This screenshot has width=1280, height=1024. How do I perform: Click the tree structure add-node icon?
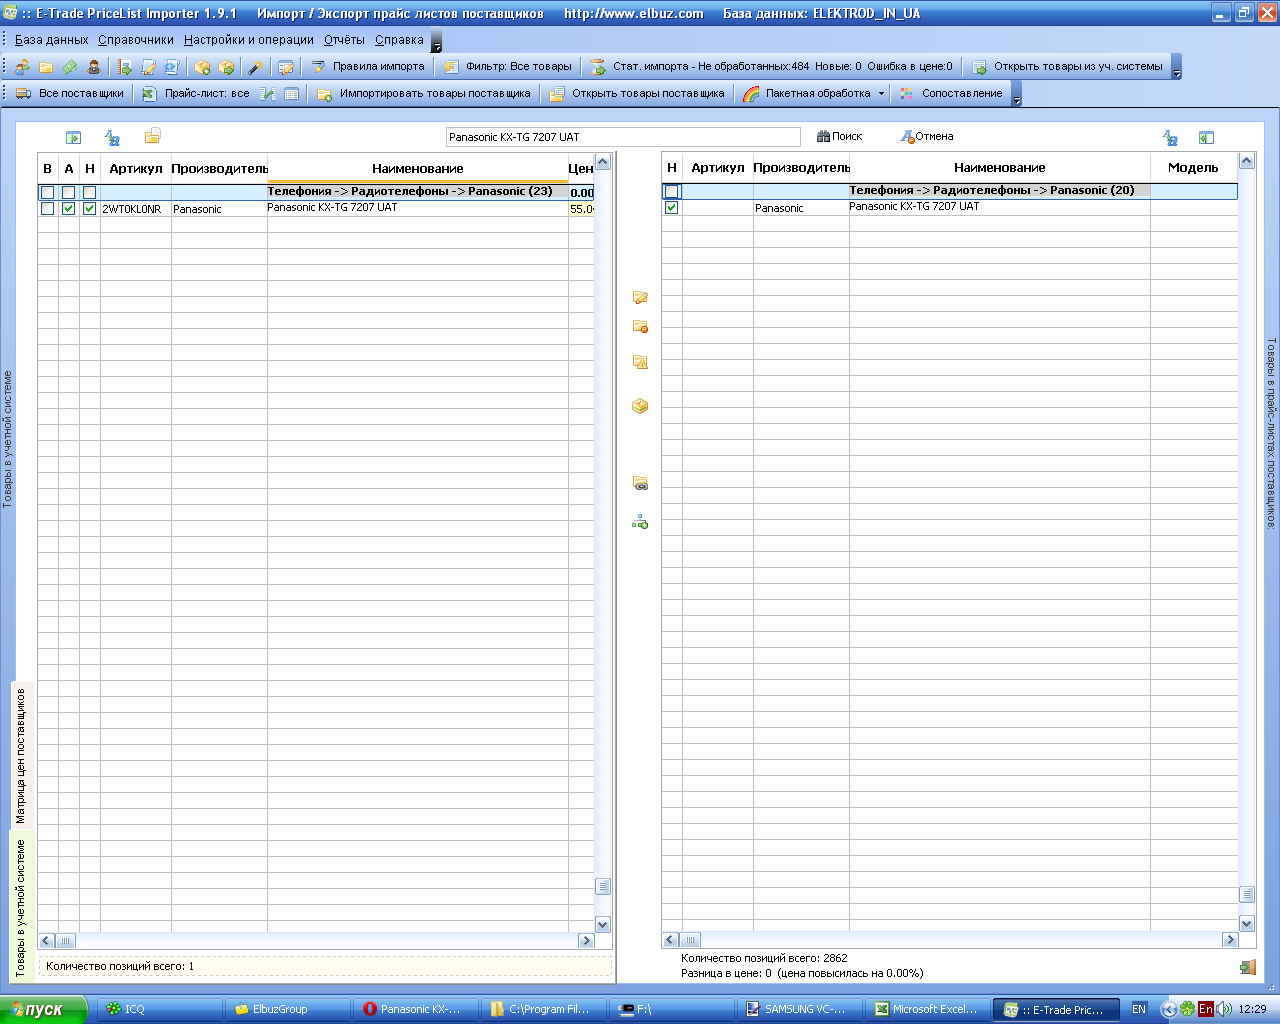(x=640, y=522)
